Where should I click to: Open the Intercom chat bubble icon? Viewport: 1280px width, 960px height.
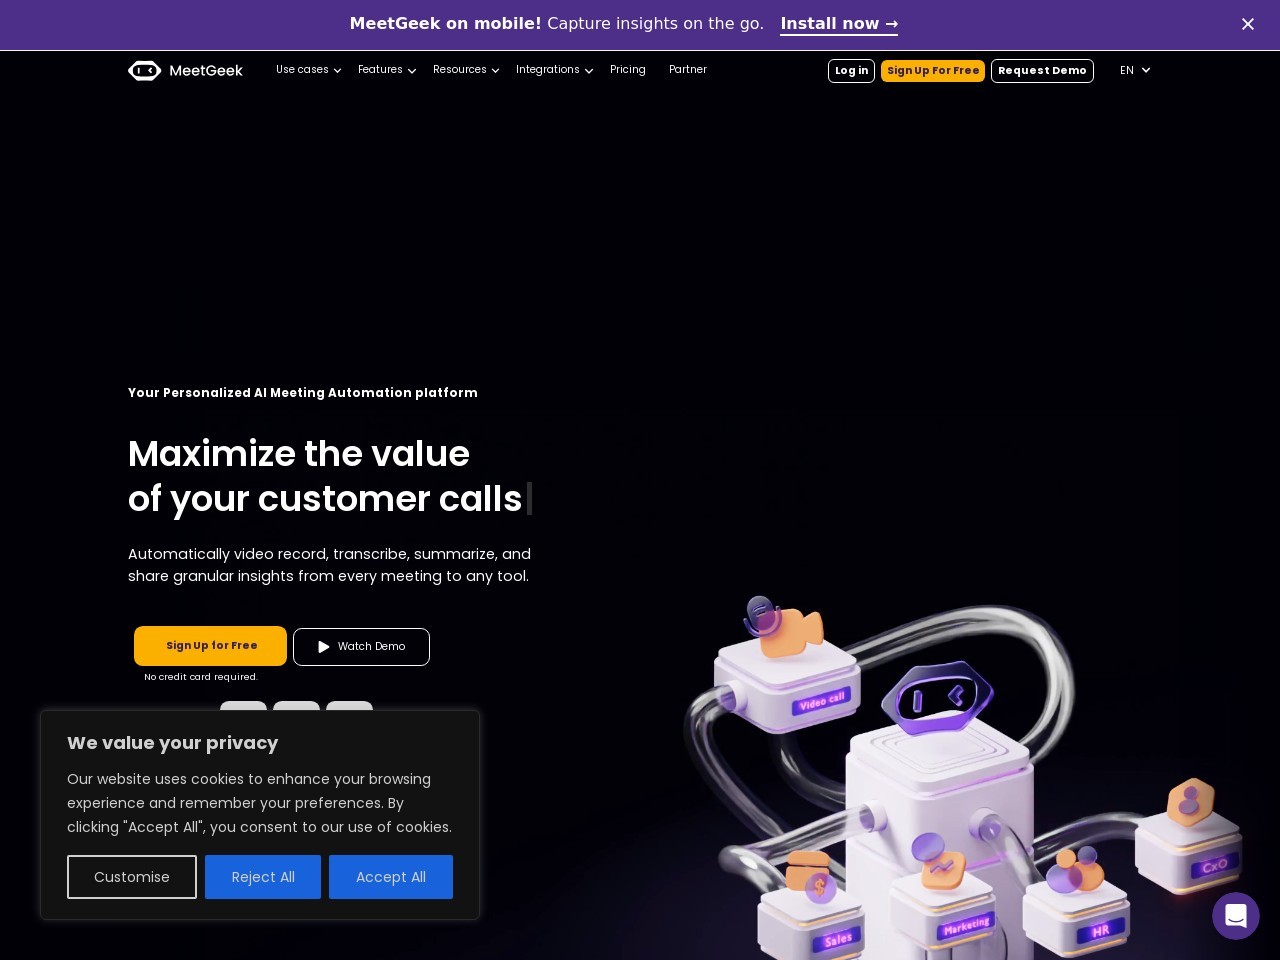tap(1236, 916)
